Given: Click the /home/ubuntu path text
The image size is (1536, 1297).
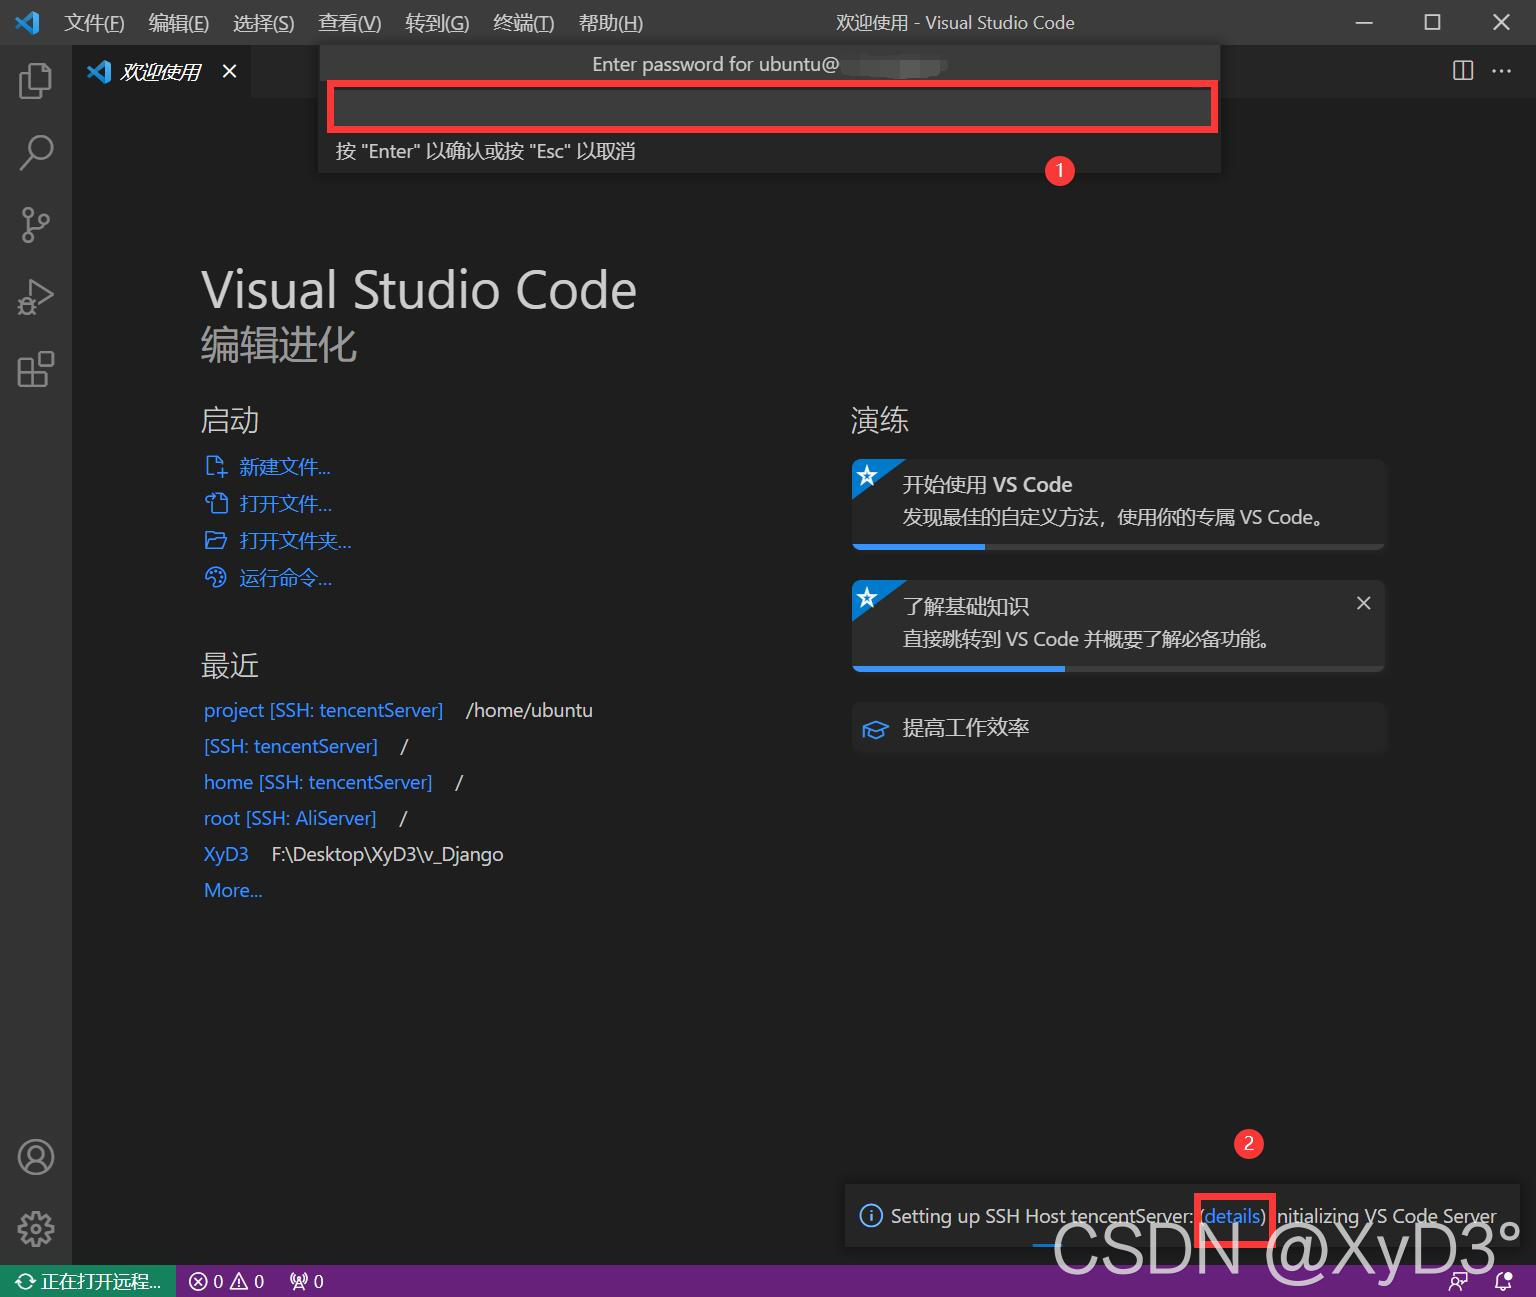Looking at the screenshot, I should (529, 710).
